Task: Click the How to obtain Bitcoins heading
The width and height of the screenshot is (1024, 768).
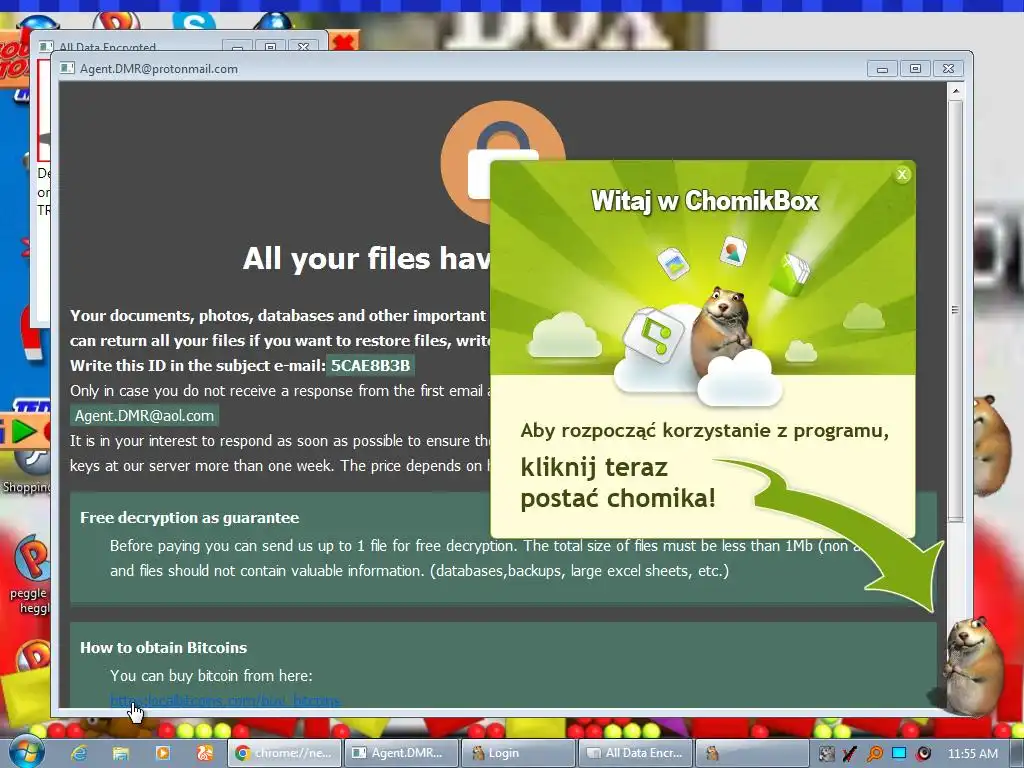Action: (x=163, y=648)
